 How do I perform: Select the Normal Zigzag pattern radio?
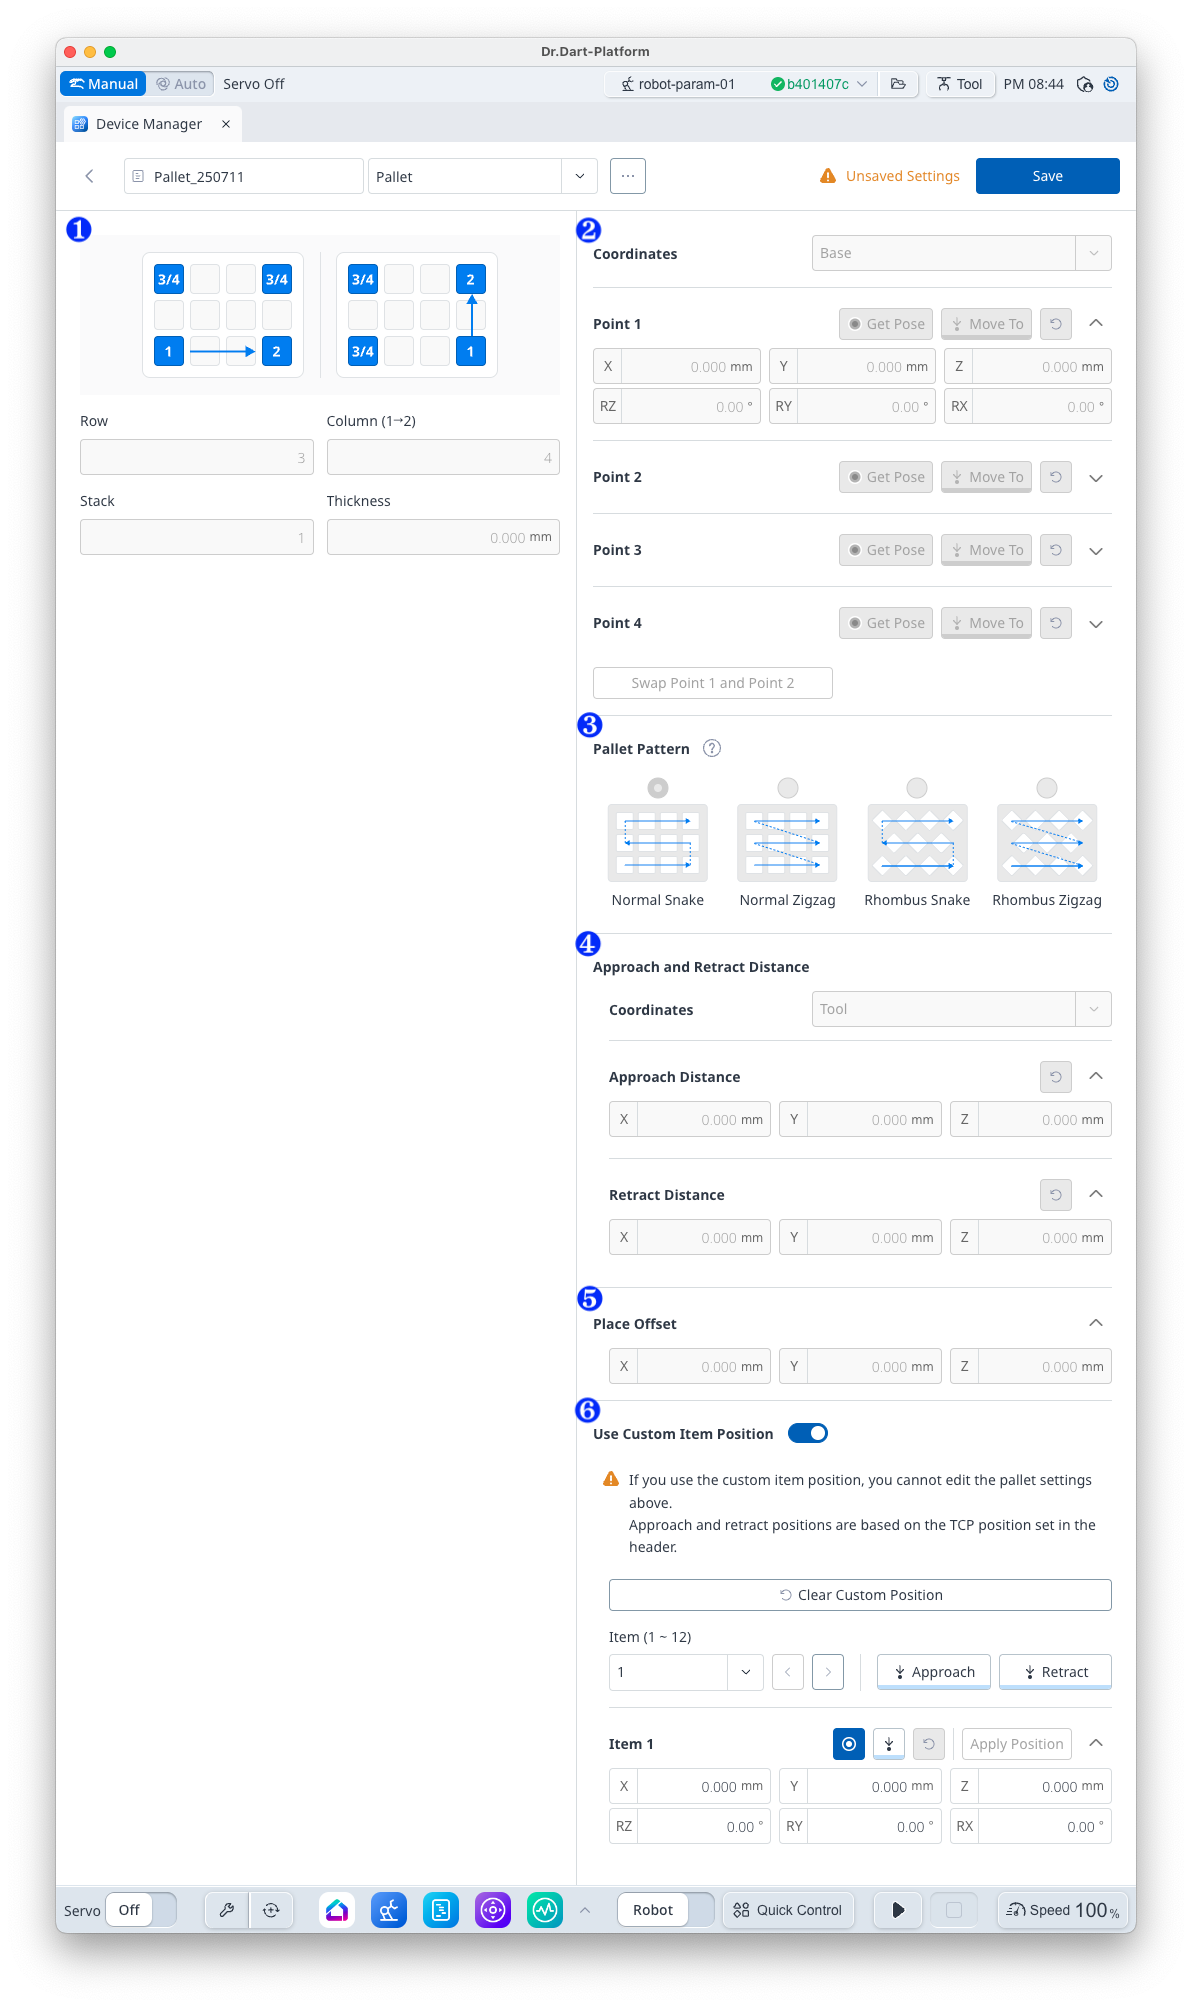(788, 788)
